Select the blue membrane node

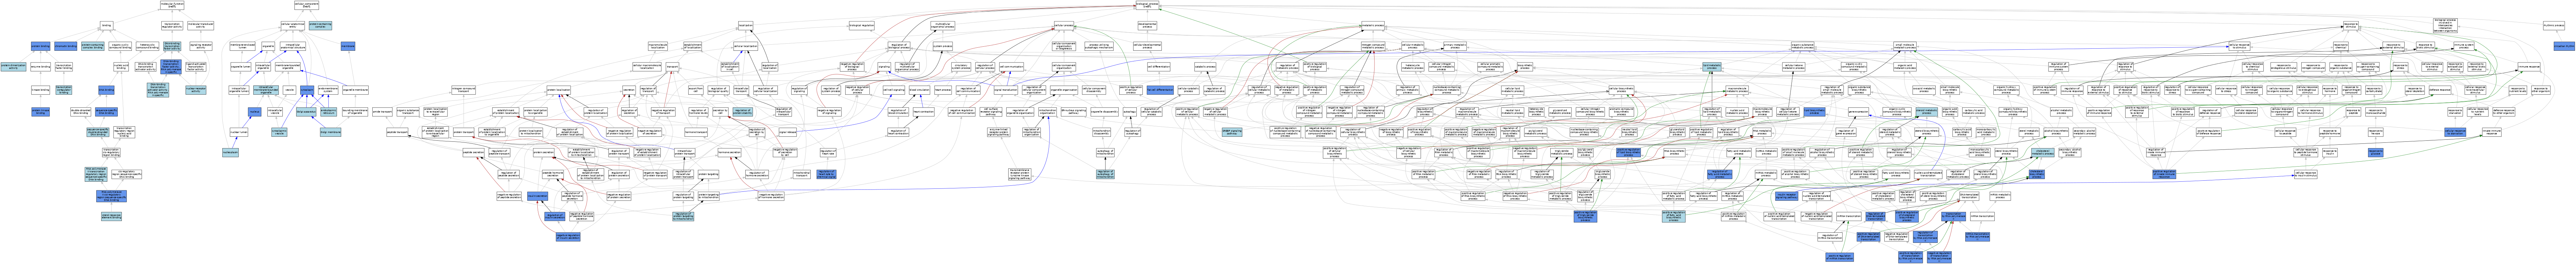point(348,46)
